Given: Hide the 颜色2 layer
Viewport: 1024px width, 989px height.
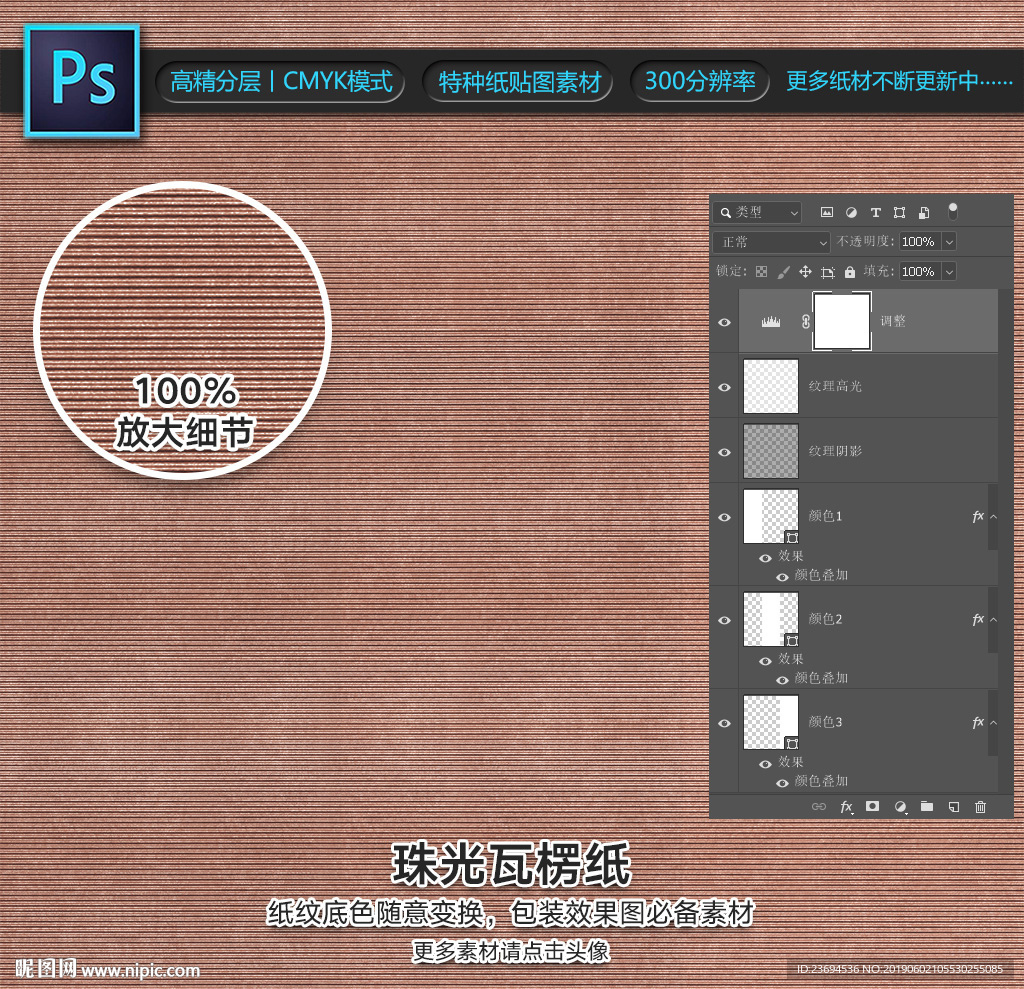Looking at the screenshot, I should click(x=724, y=620).
